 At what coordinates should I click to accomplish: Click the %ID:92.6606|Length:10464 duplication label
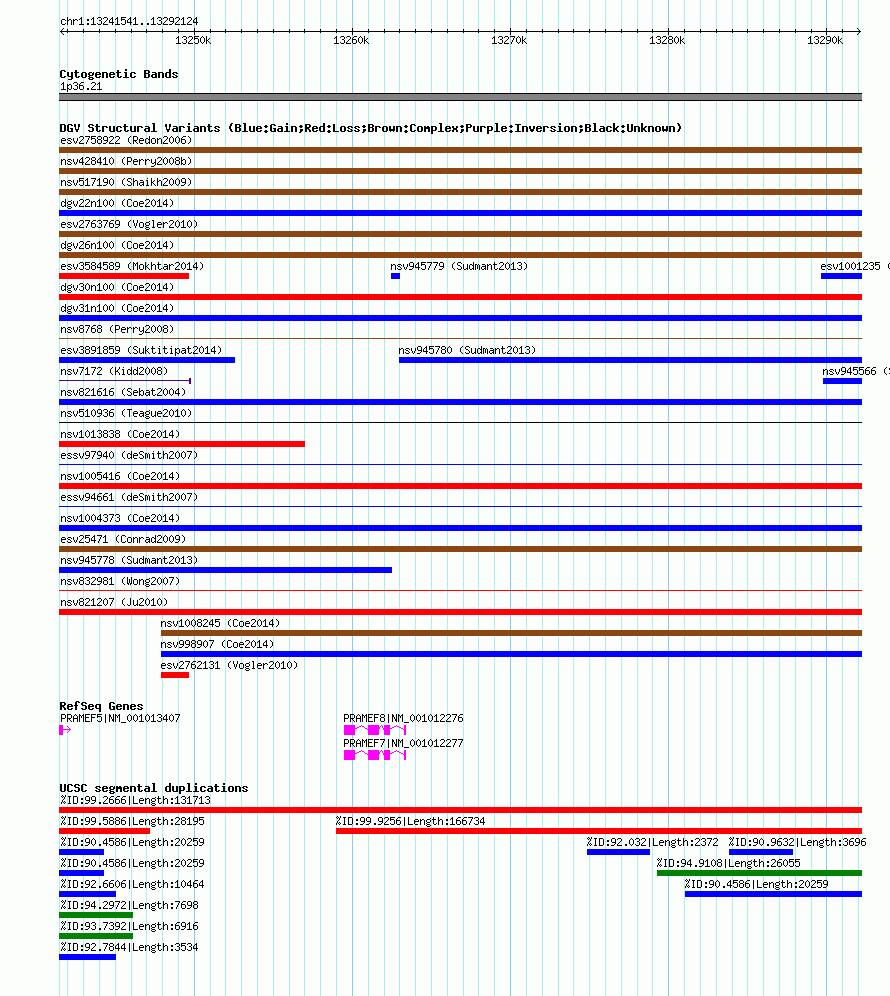(132, 884)
